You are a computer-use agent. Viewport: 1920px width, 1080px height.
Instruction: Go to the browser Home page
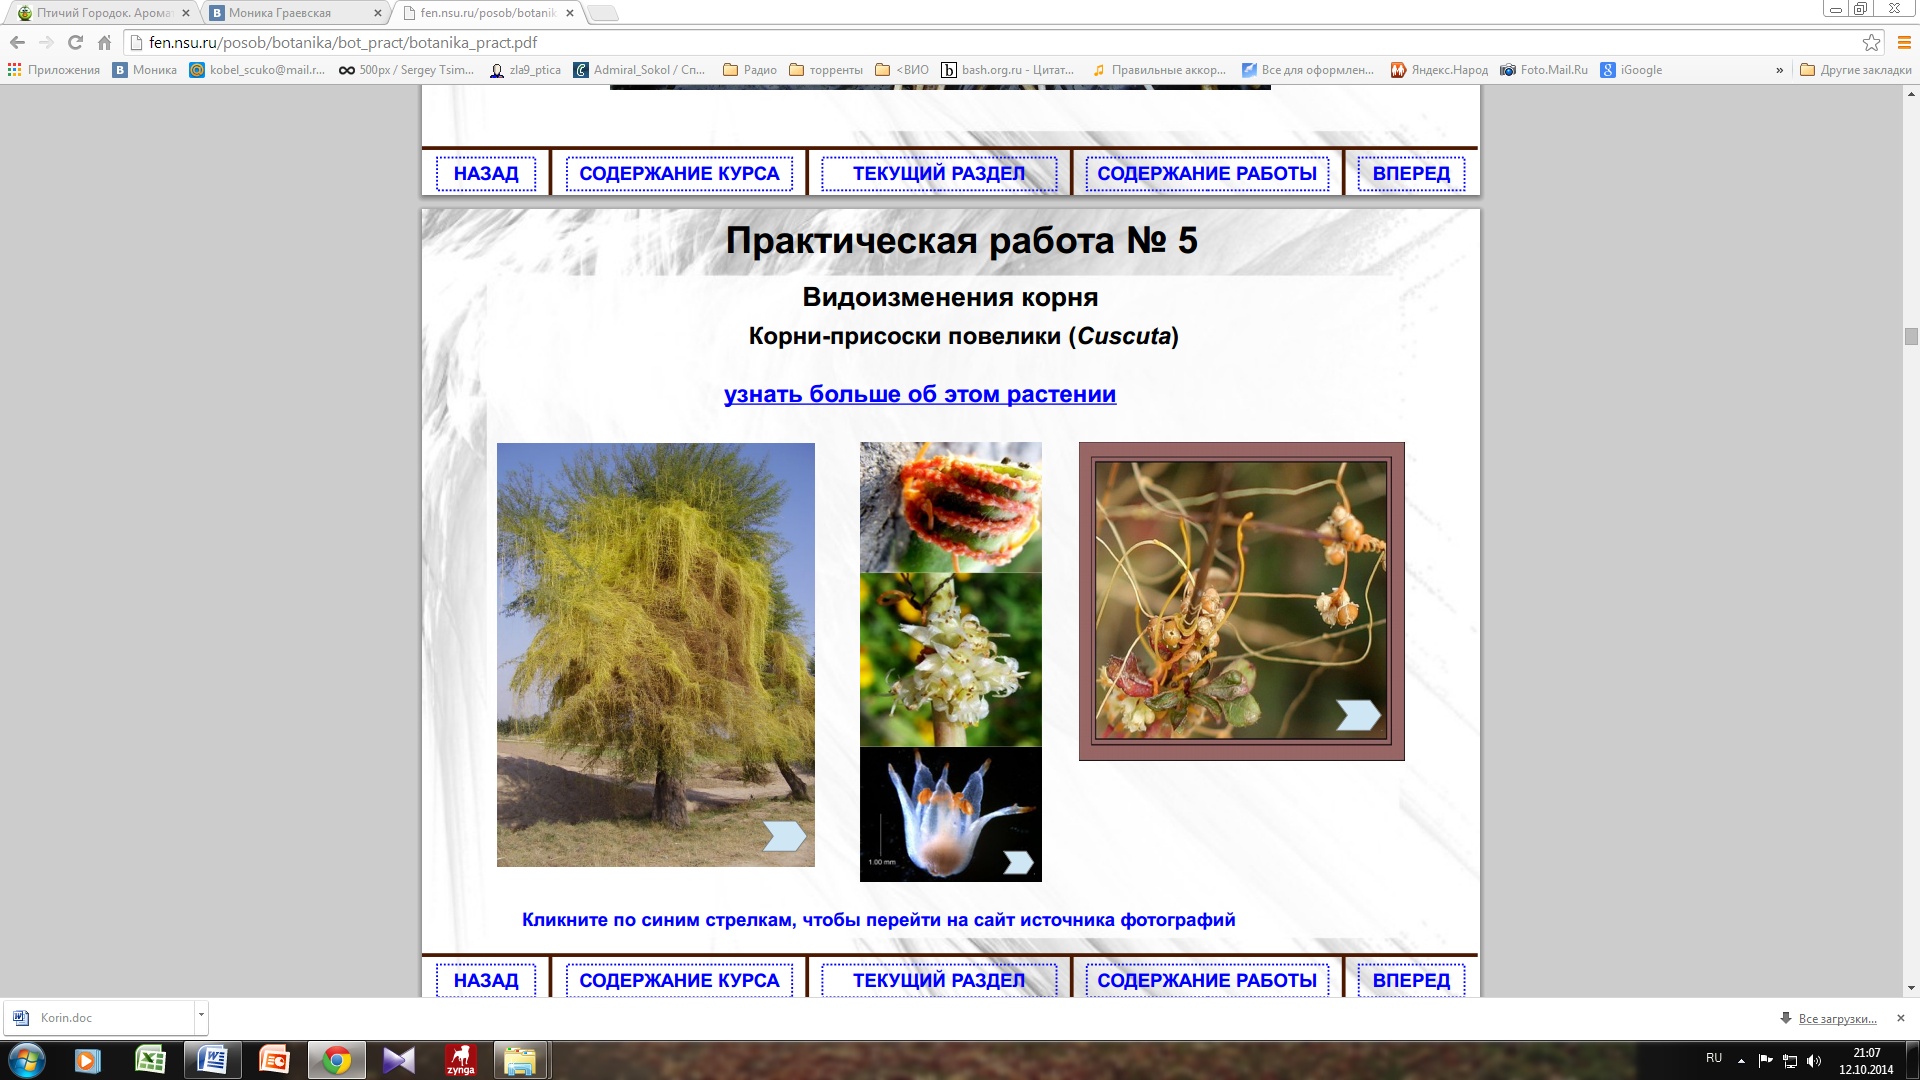click(x=104, y=42)
